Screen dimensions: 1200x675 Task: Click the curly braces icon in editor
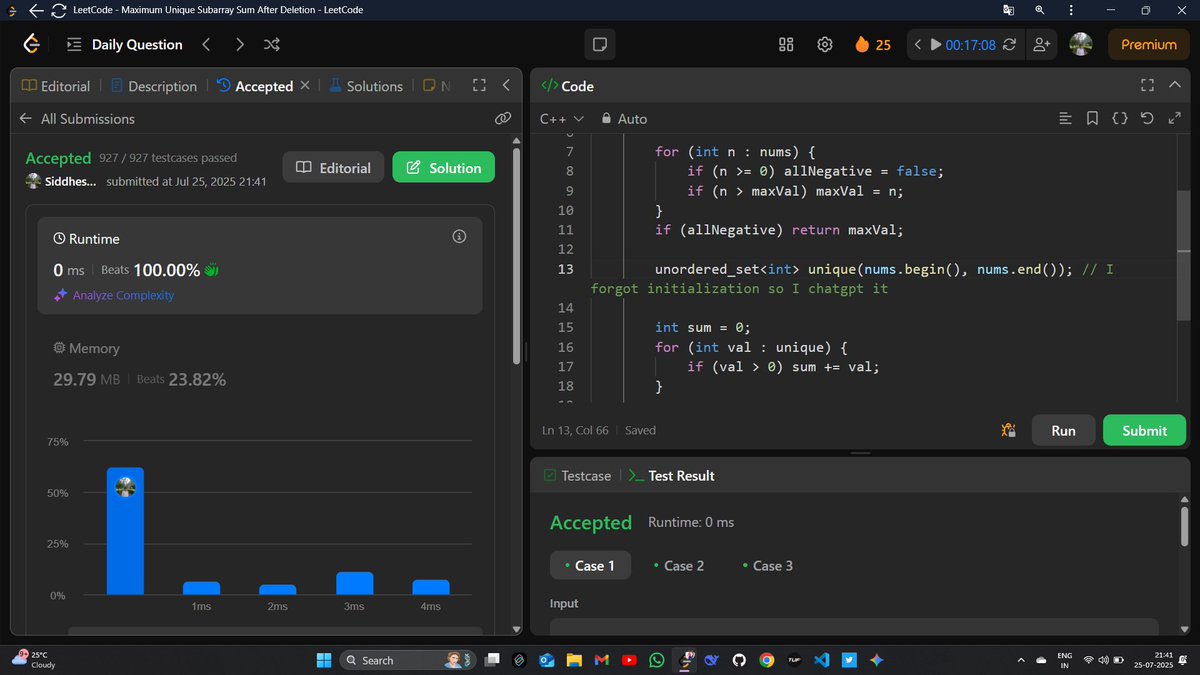click(1120, 118)
